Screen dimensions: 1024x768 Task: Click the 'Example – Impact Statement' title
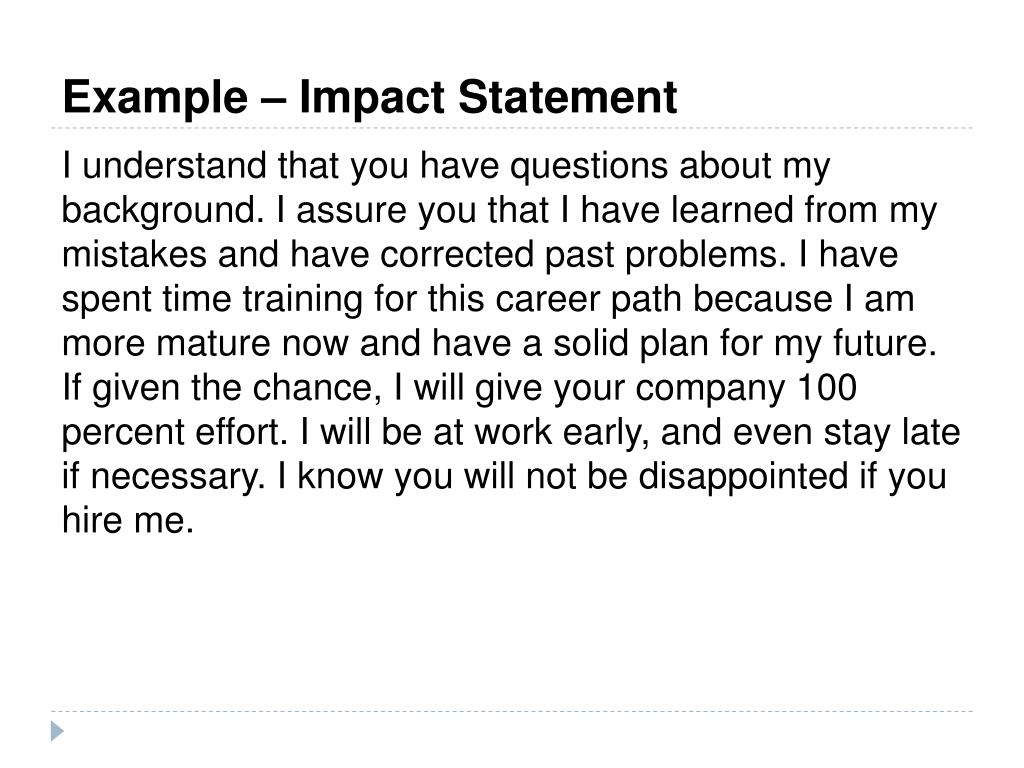(370, 98)
